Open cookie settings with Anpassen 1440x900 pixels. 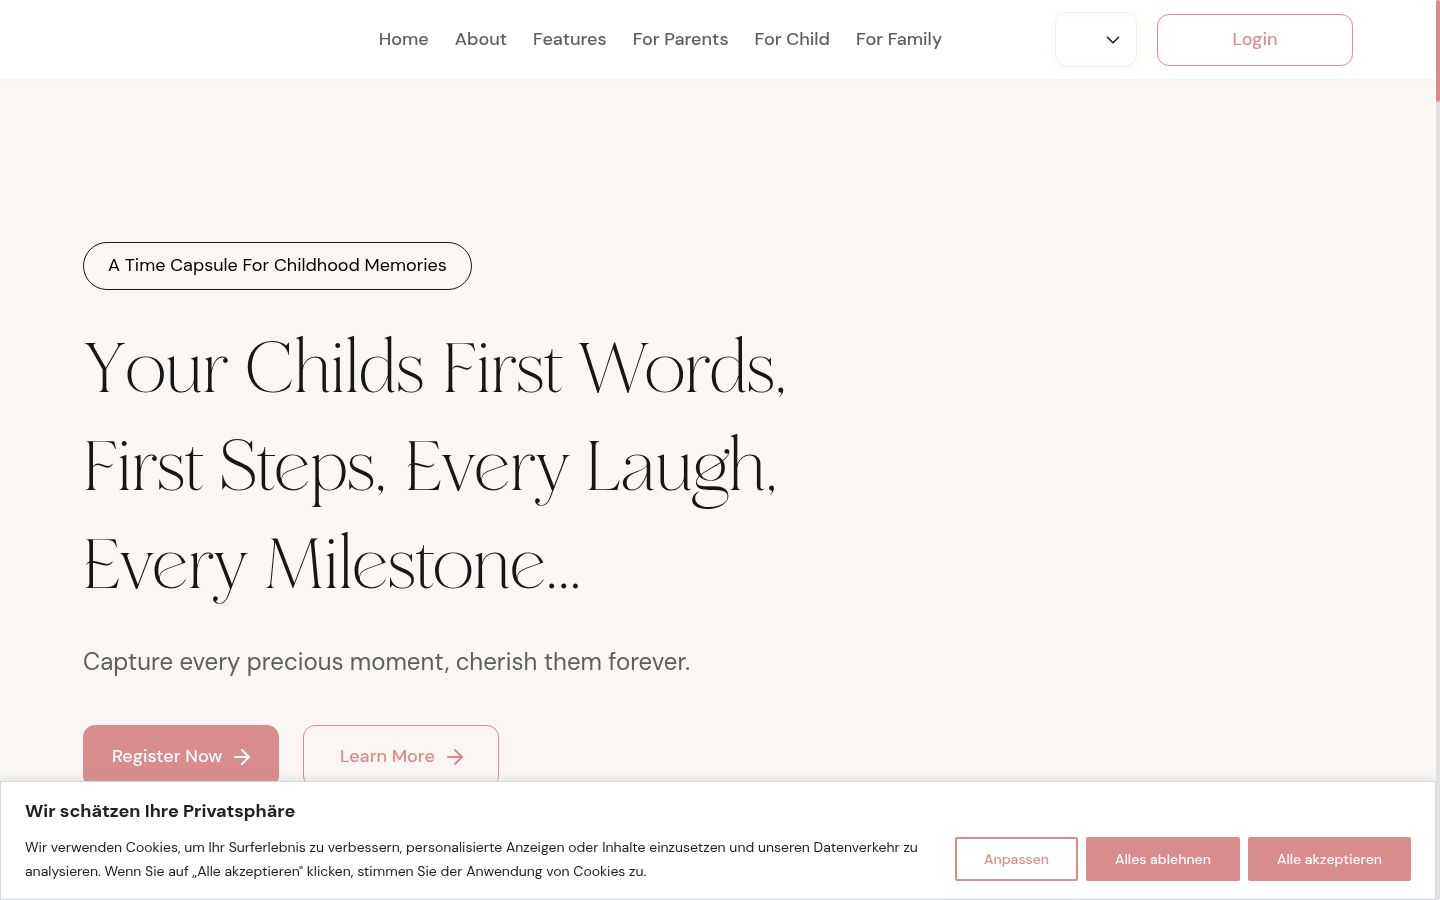click(1016, 859)
